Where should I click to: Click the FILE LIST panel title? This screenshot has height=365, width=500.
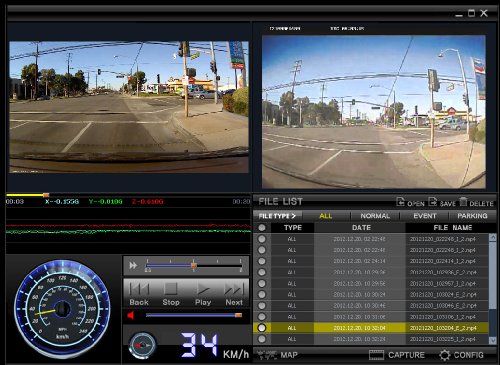pos(280,202)
